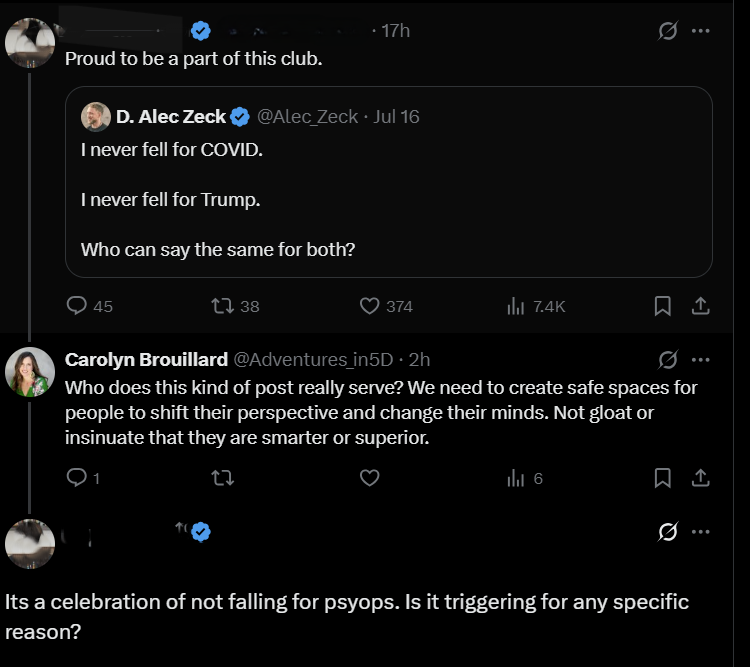This screenshot has height=667, width=750.
Task: Open the @Alec_Zeck profile handle
Action: coord(308,117)
